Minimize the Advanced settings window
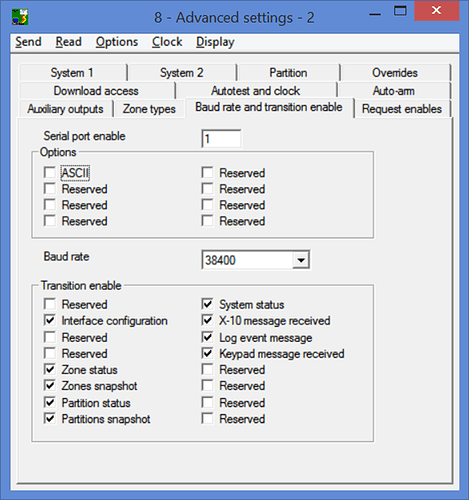The image size is (469, 500). 375,14
